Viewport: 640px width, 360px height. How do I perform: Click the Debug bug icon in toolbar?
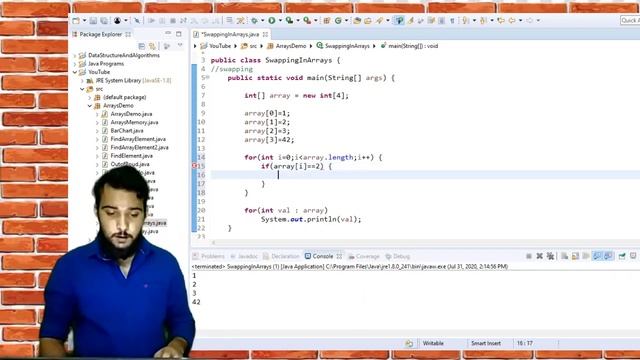coord(254,20)
